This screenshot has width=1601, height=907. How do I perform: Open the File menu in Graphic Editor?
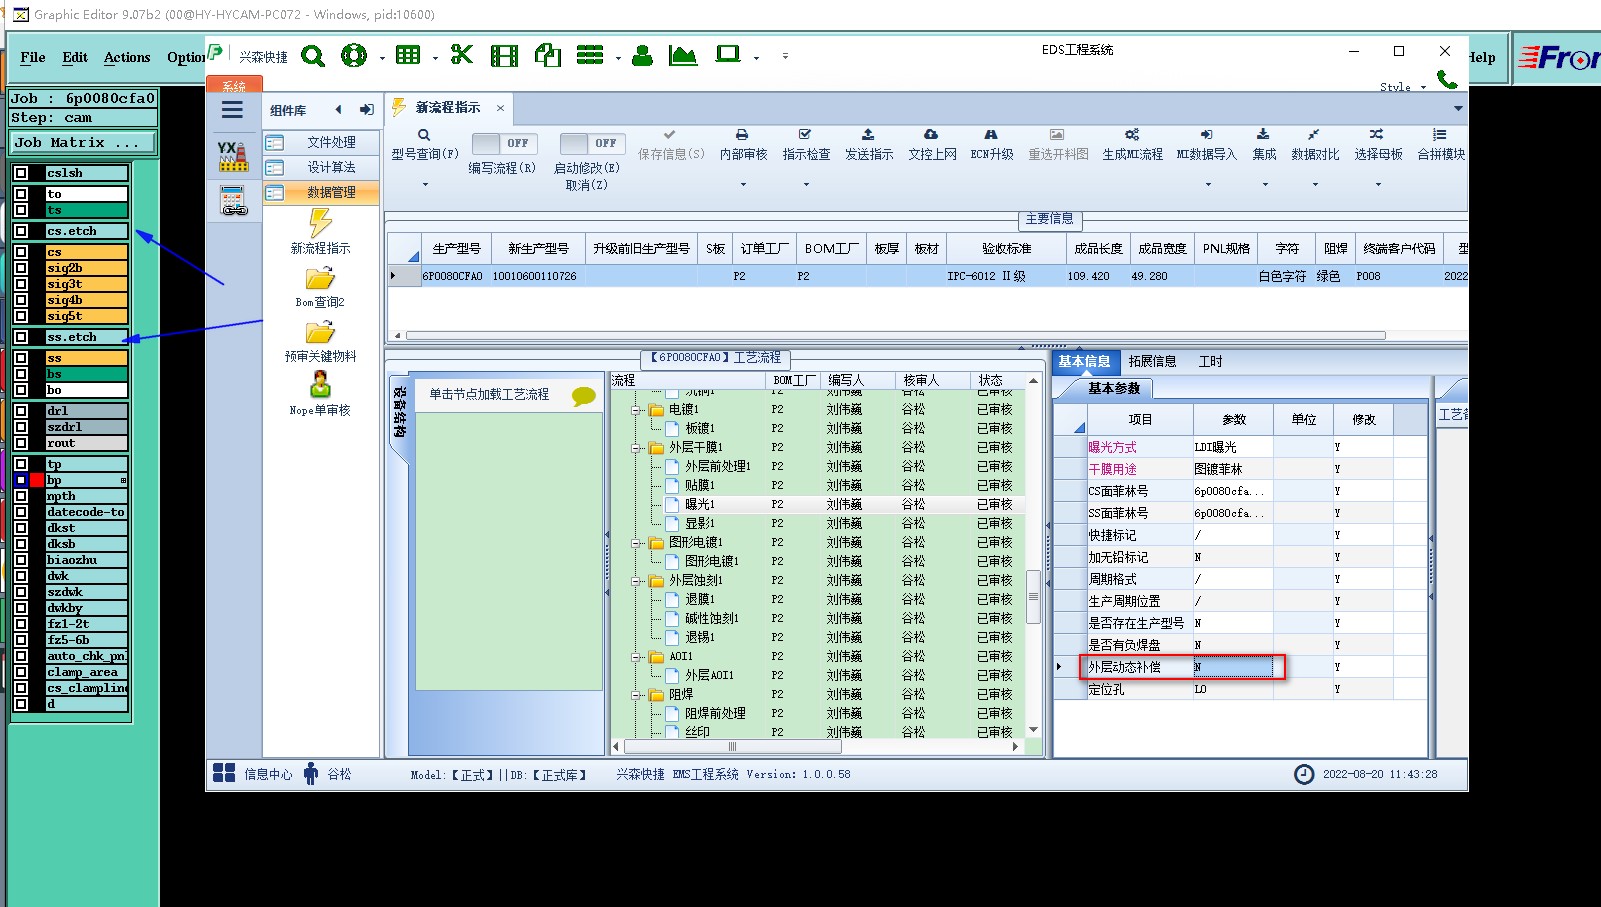click(x=33, y=58)
